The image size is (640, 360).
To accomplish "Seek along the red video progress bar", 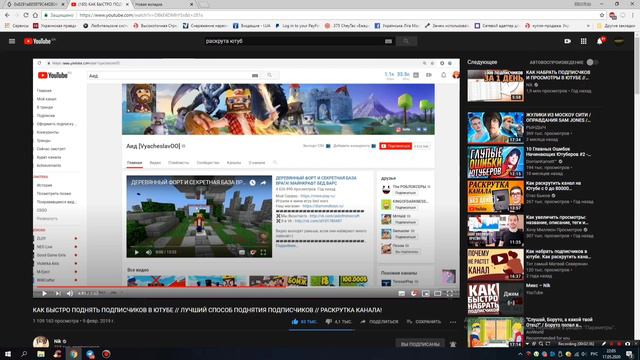I will pos(246,287).
